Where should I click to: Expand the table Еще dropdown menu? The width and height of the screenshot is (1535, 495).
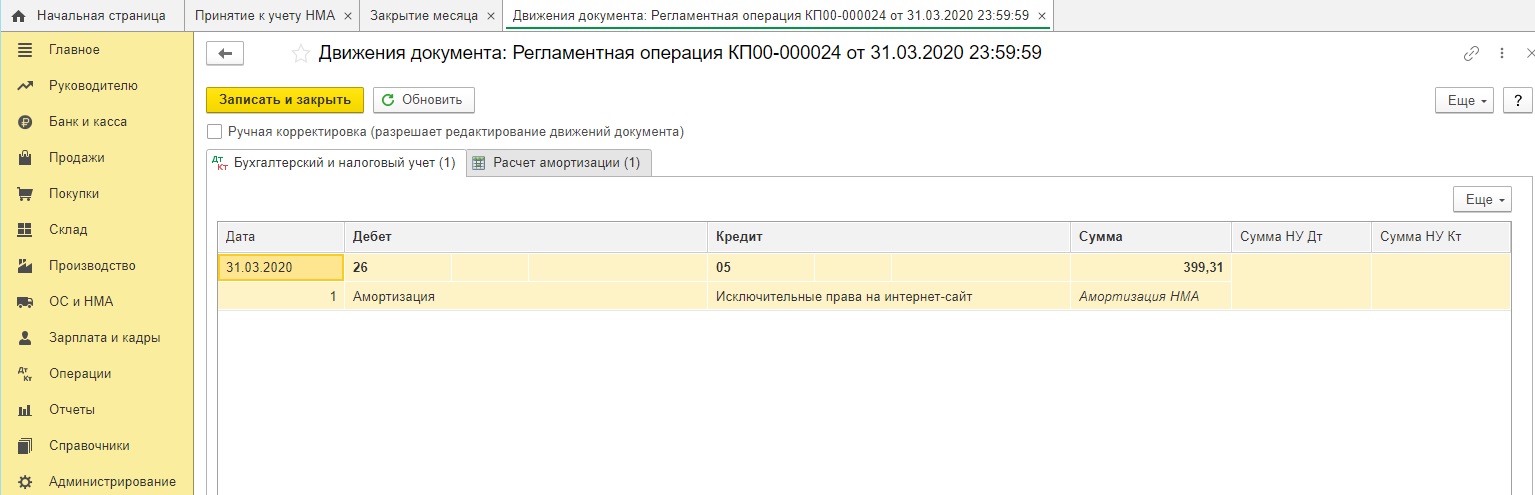pyautogui.click(x=1482, y=199)
